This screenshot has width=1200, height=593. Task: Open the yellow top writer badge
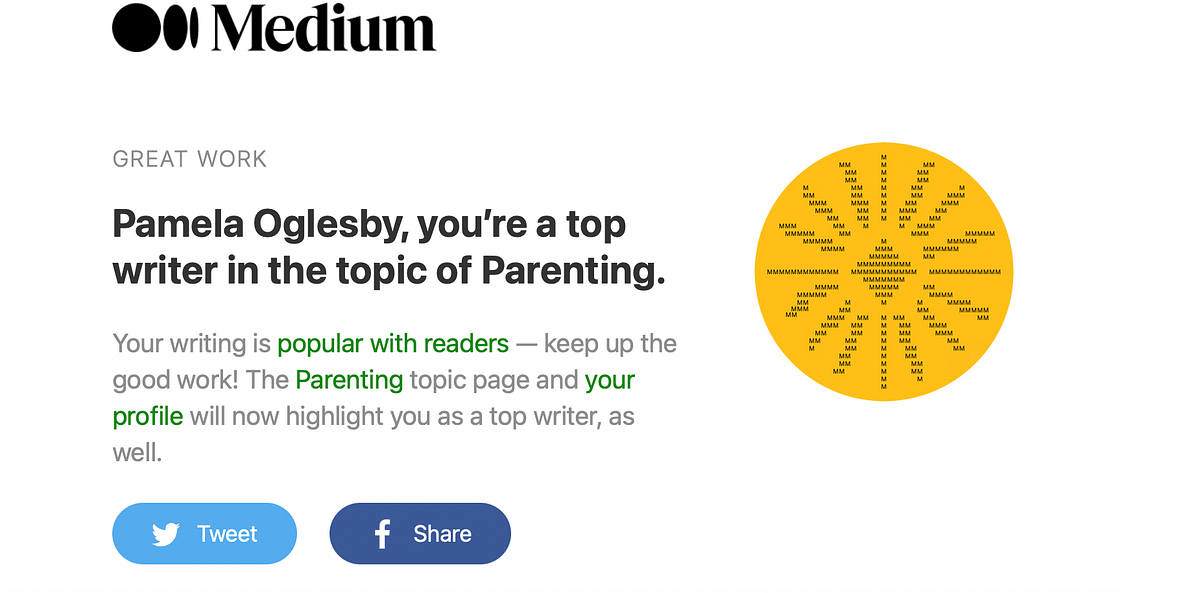(884, 272)
